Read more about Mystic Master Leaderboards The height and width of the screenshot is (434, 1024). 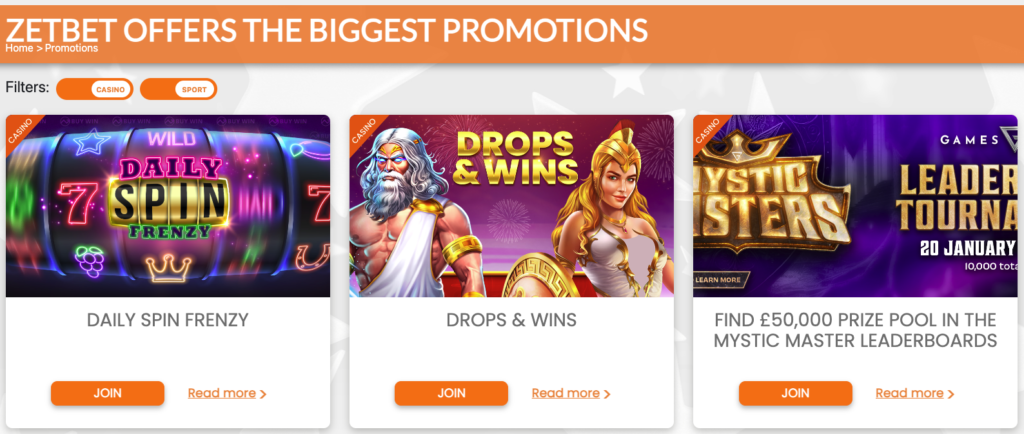coord(914,394)
